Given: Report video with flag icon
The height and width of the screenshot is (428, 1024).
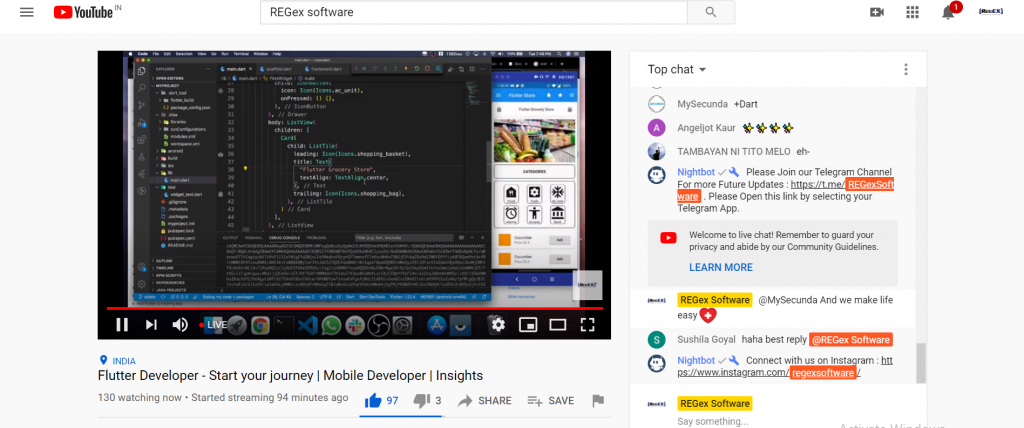Looking at the screenshot, I should tap(598, 401).
